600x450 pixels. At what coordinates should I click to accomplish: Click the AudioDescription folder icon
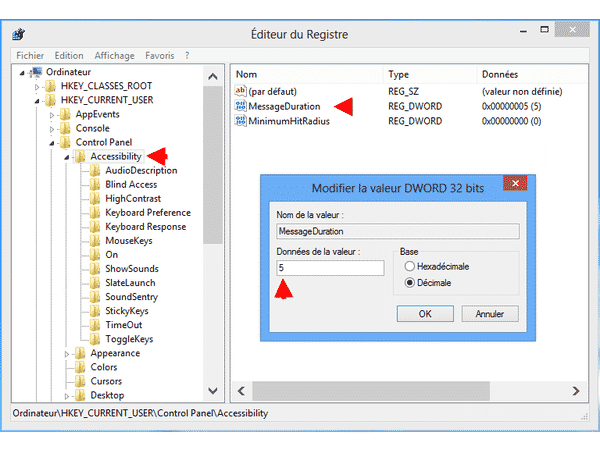(95, 171)
